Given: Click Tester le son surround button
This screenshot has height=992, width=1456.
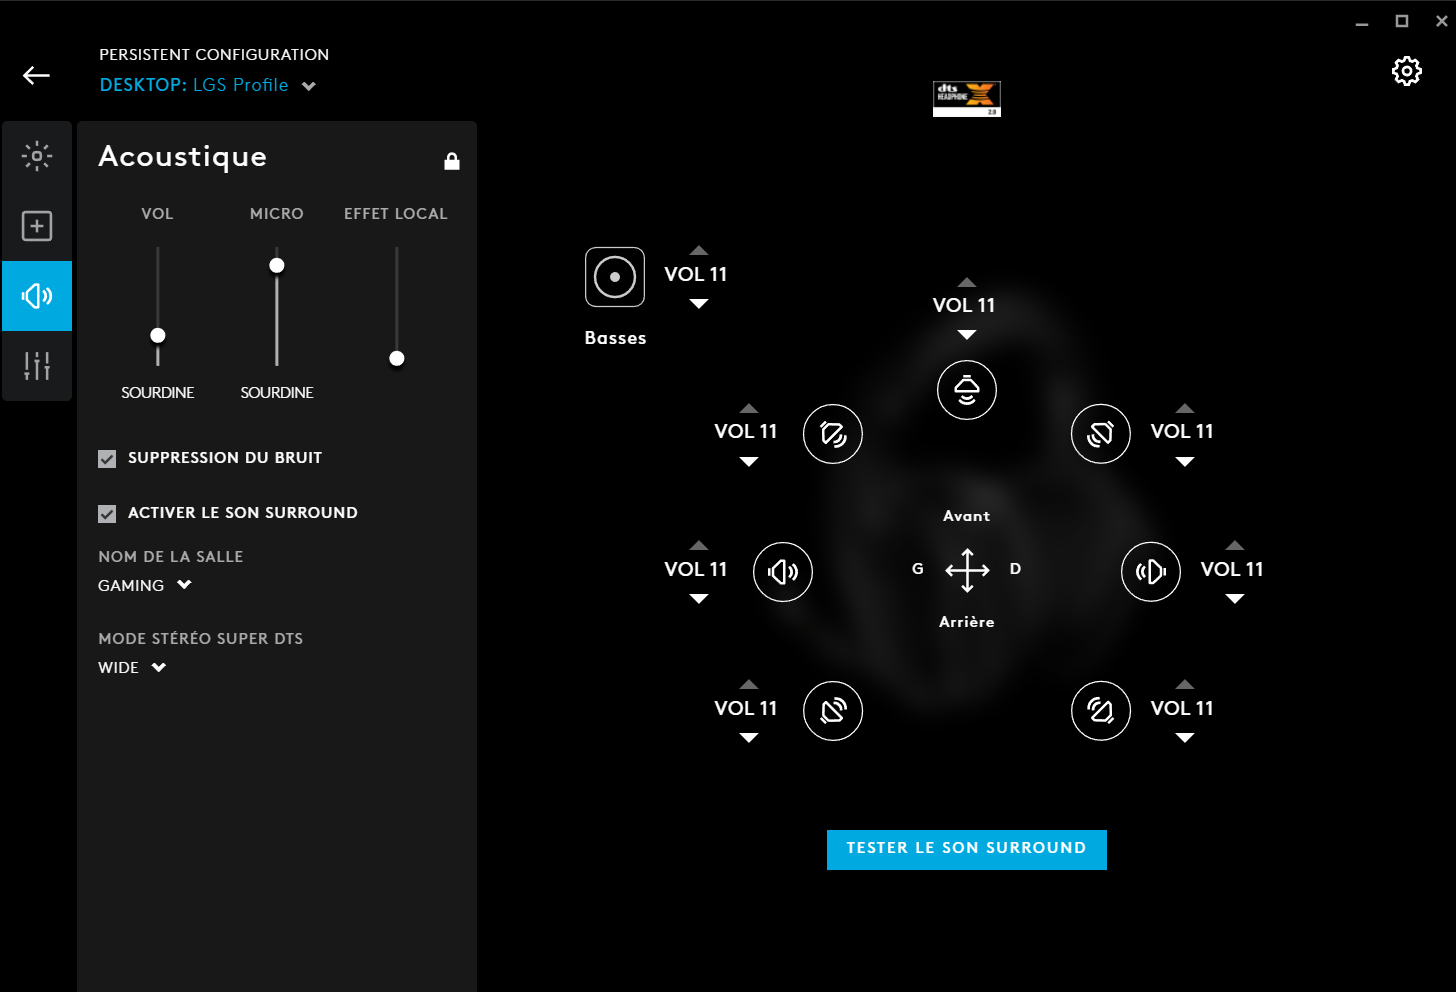Looking at the screenshot, I should point(967,850).
